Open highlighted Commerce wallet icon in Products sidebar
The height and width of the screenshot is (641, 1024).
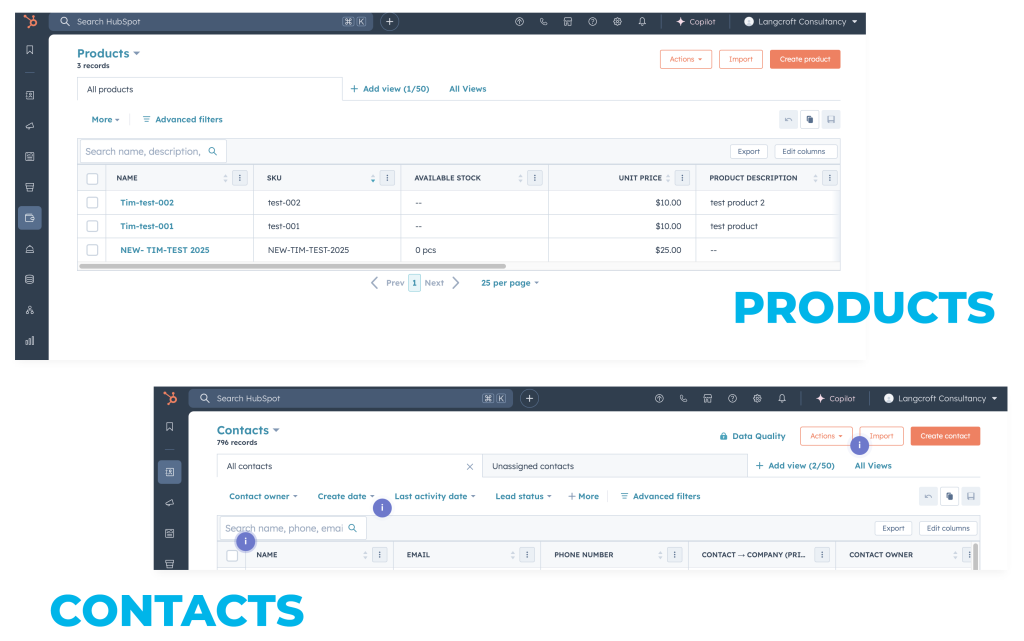(x=30, y=218)
